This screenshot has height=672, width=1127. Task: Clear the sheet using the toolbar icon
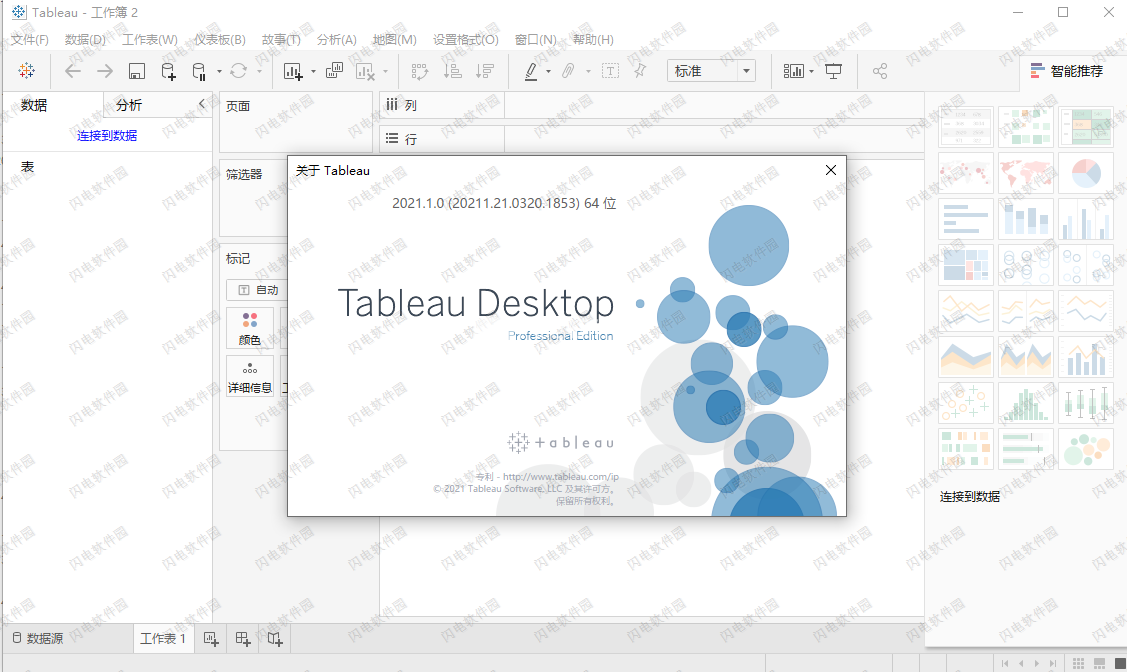[365, 70]
